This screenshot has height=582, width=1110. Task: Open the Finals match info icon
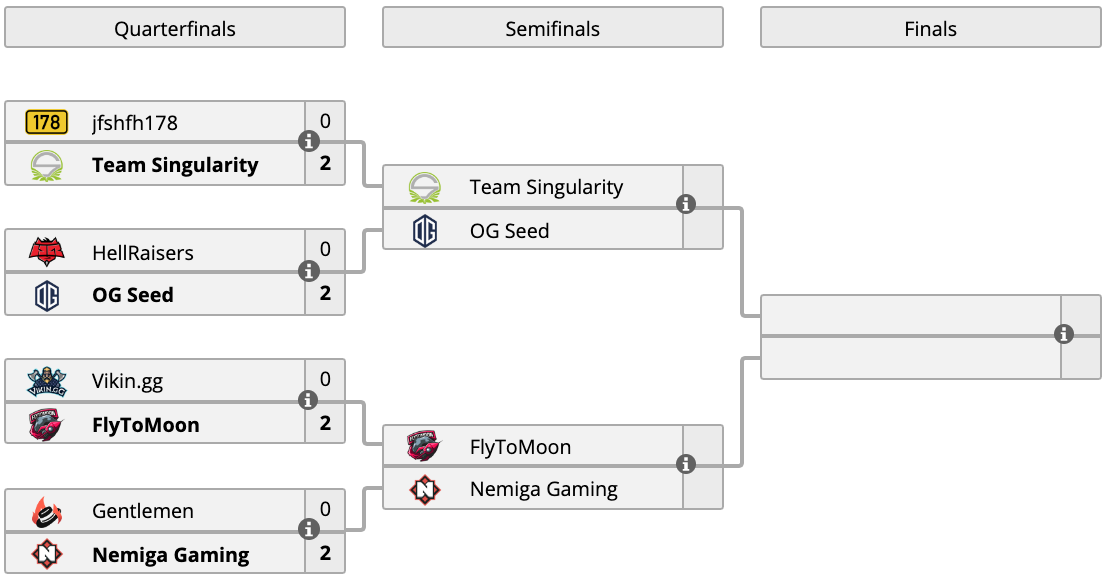1063,334
